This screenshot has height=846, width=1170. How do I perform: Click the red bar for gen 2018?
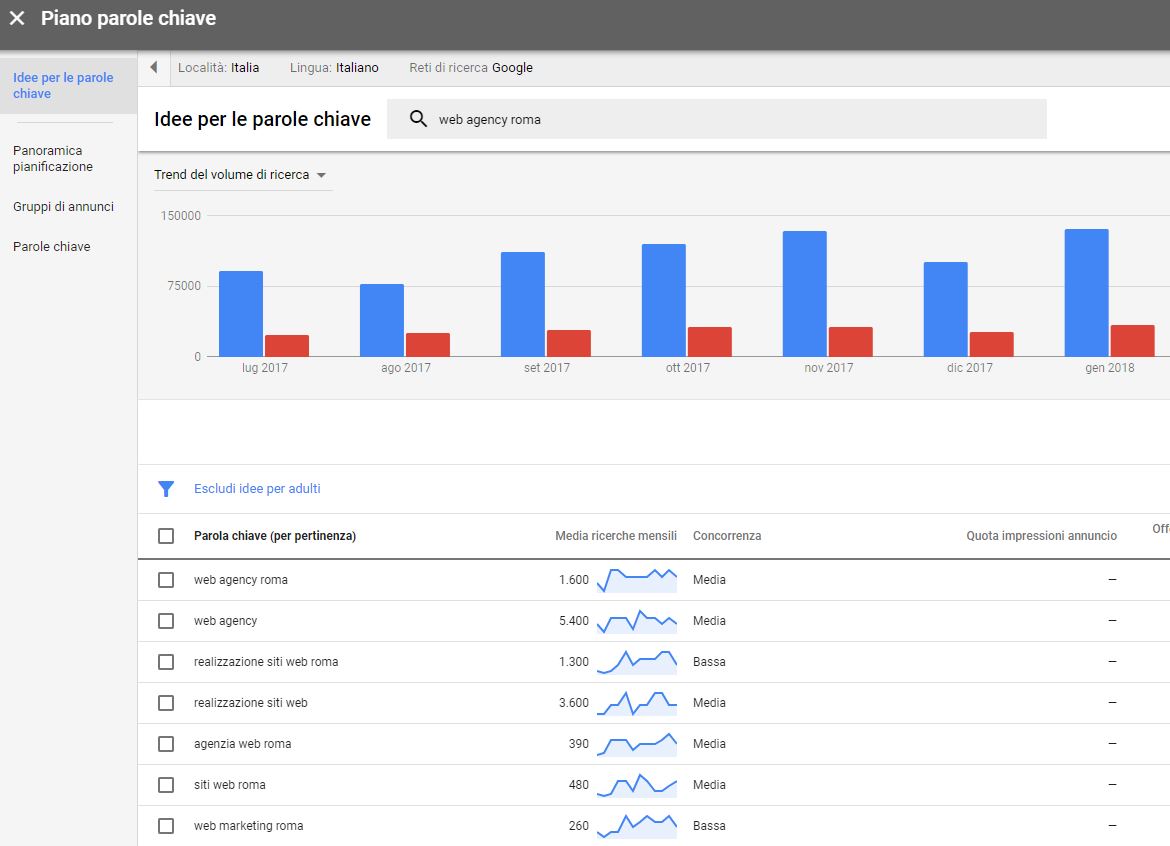tap(1133, 341)
